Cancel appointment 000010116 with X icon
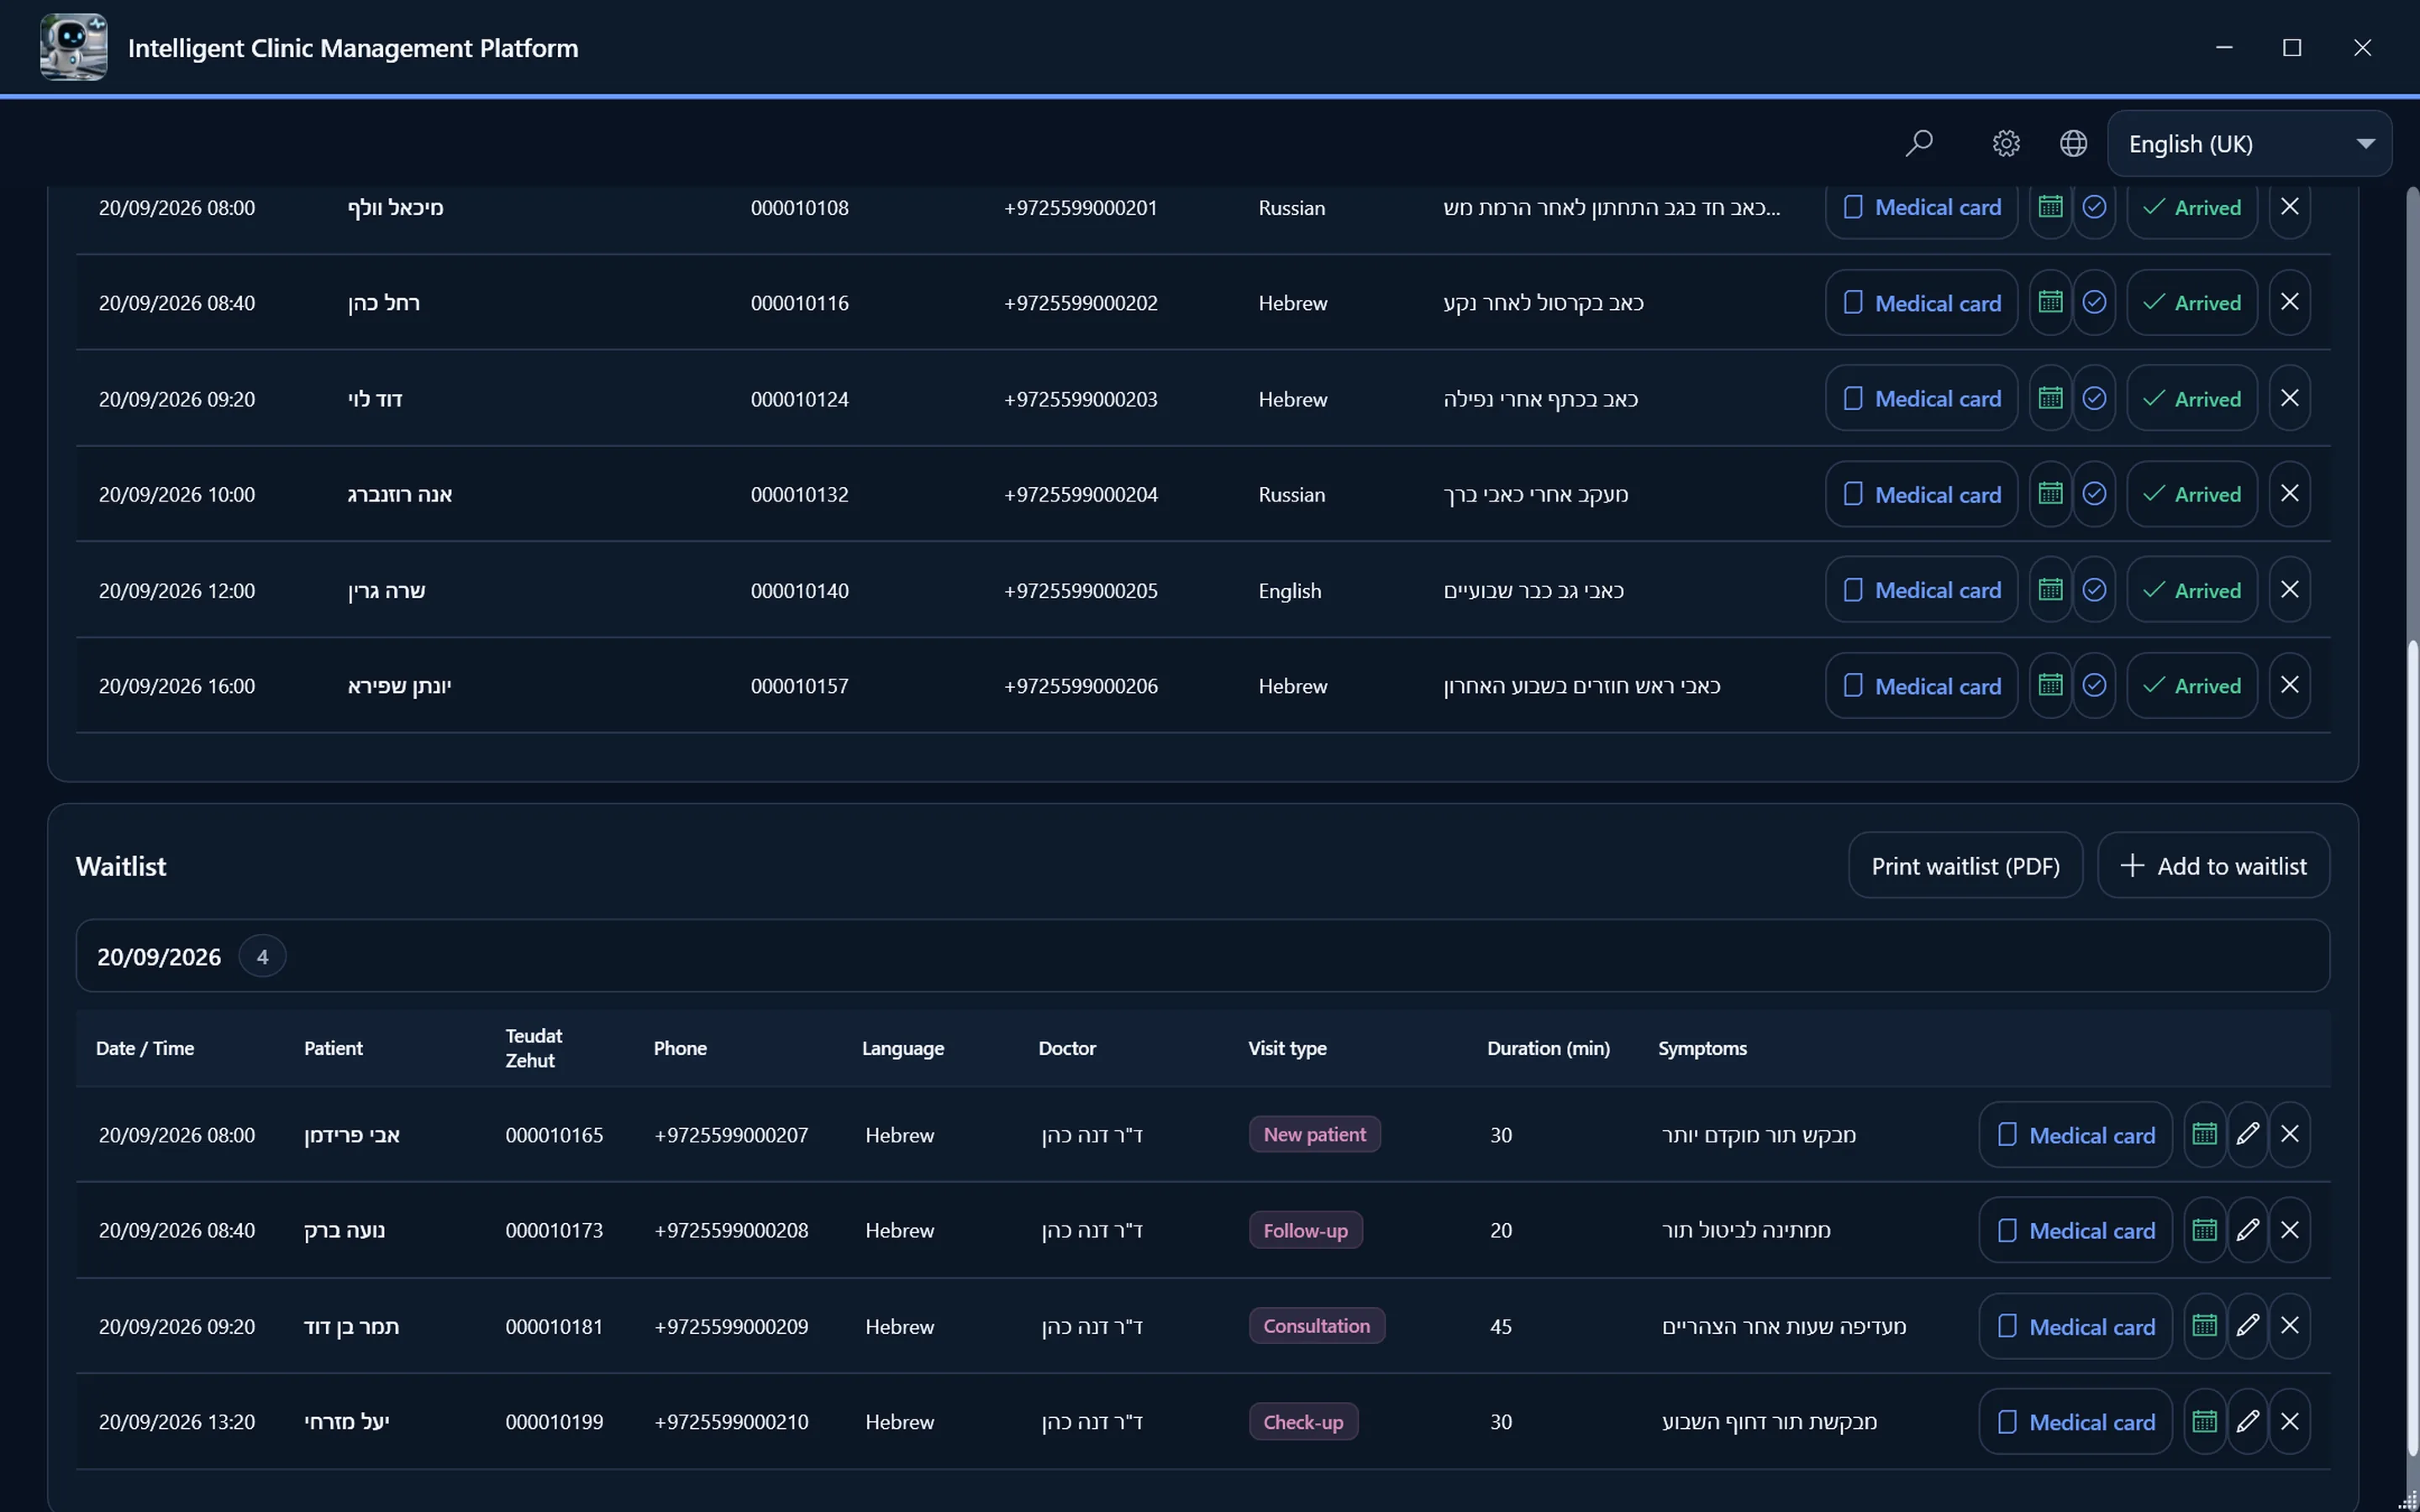The height and width of the screenshot is (1512, 2420). click(2289, 302)
